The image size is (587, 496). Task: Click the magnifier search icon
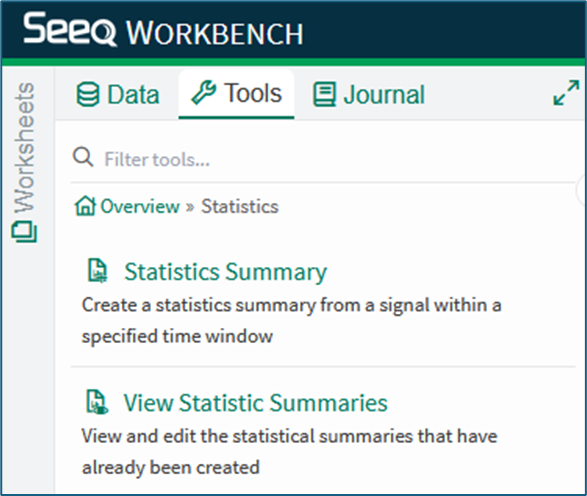tap(83, 157)
